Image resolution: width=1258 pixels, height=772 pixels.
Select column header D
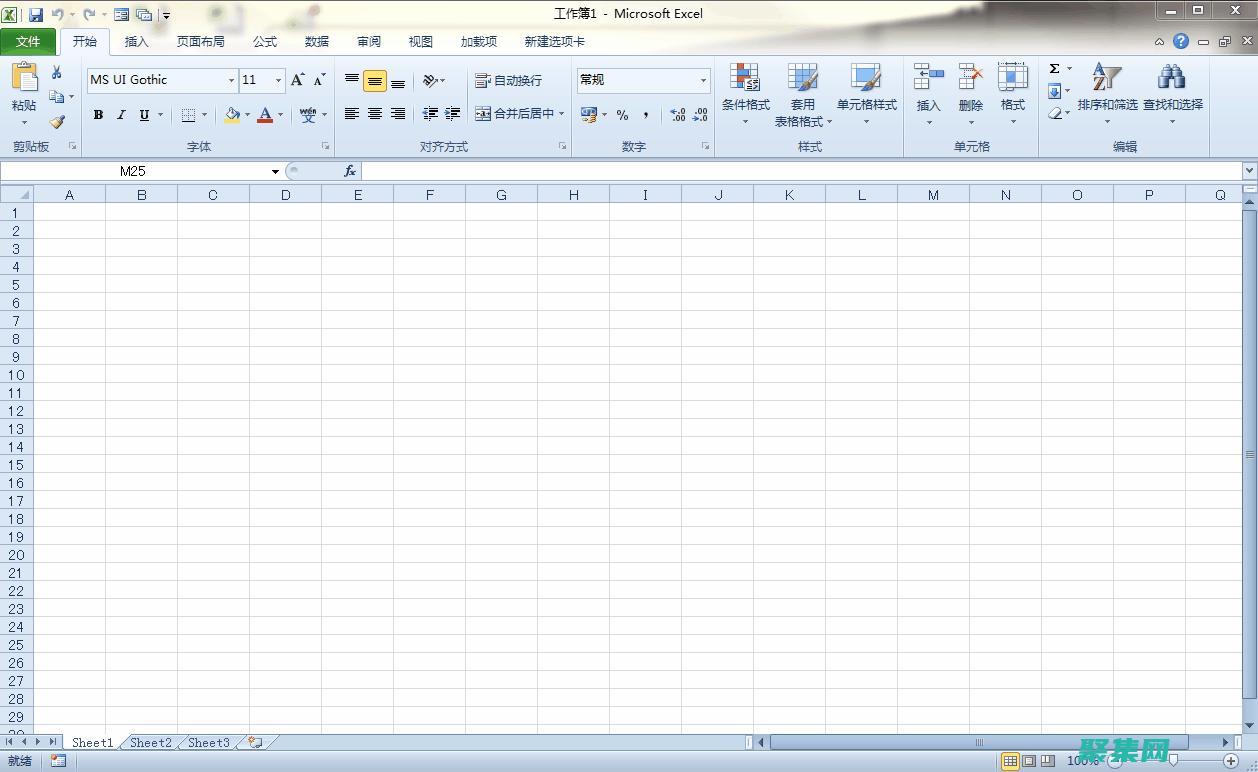tap(285, 195)
